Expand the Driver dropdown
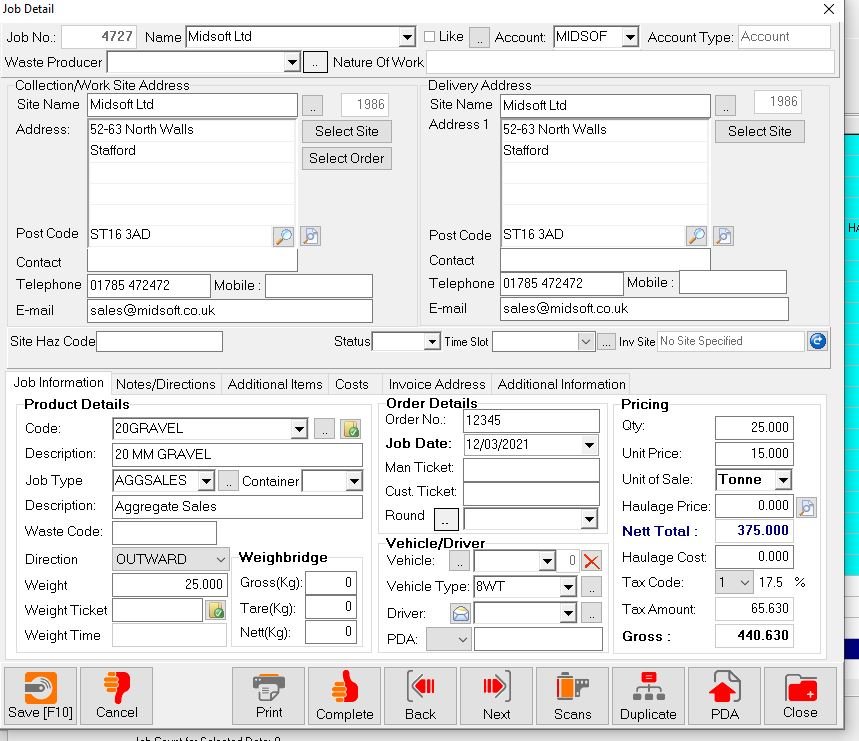 click(x=569, y=613)
